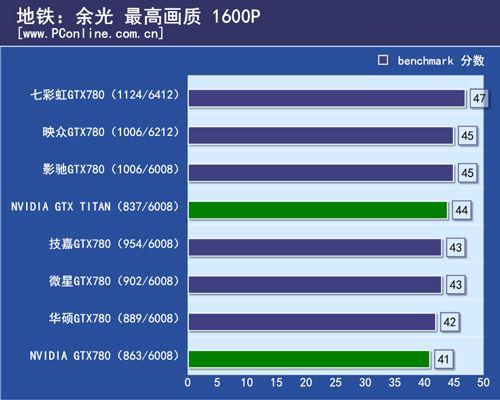Click the x-axis tick label 45

454,382
